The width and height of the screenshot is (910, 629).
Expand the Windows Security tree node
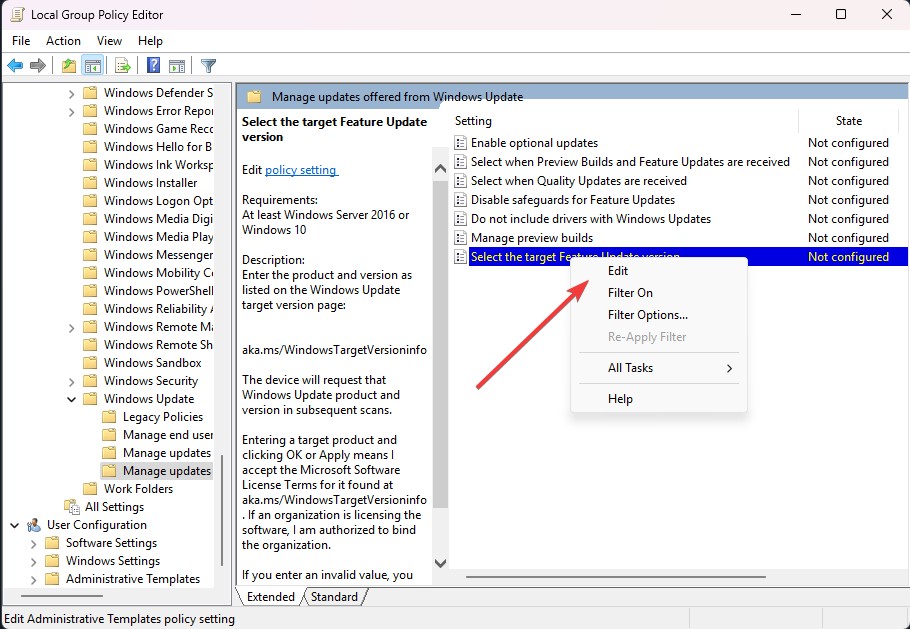(71, 381)
